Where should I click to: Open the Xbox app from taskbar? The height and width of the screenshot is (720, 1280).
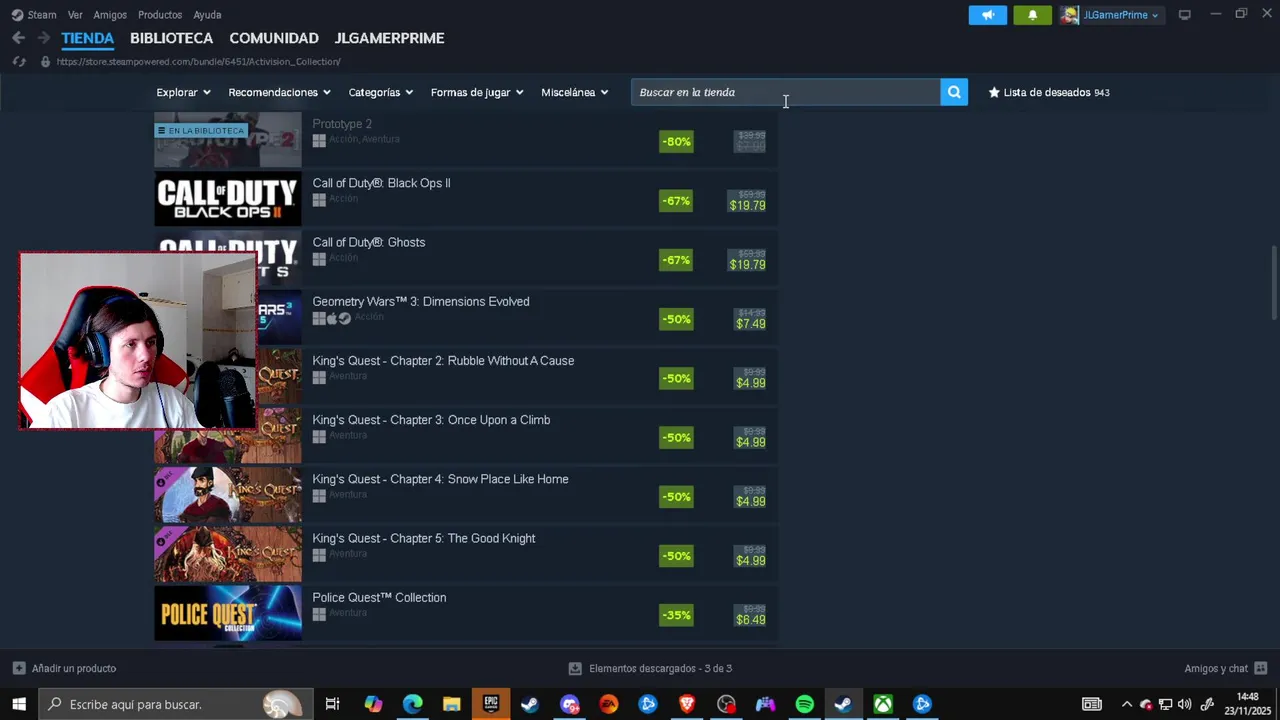click(x=883, y=704)
